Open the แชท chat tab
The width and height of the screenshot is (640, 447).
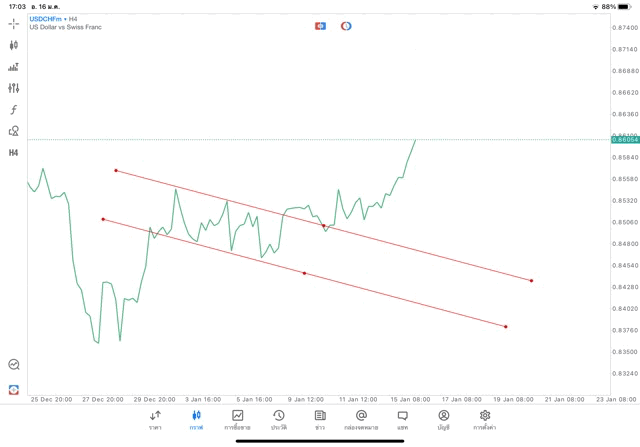[x=402, y=420]
